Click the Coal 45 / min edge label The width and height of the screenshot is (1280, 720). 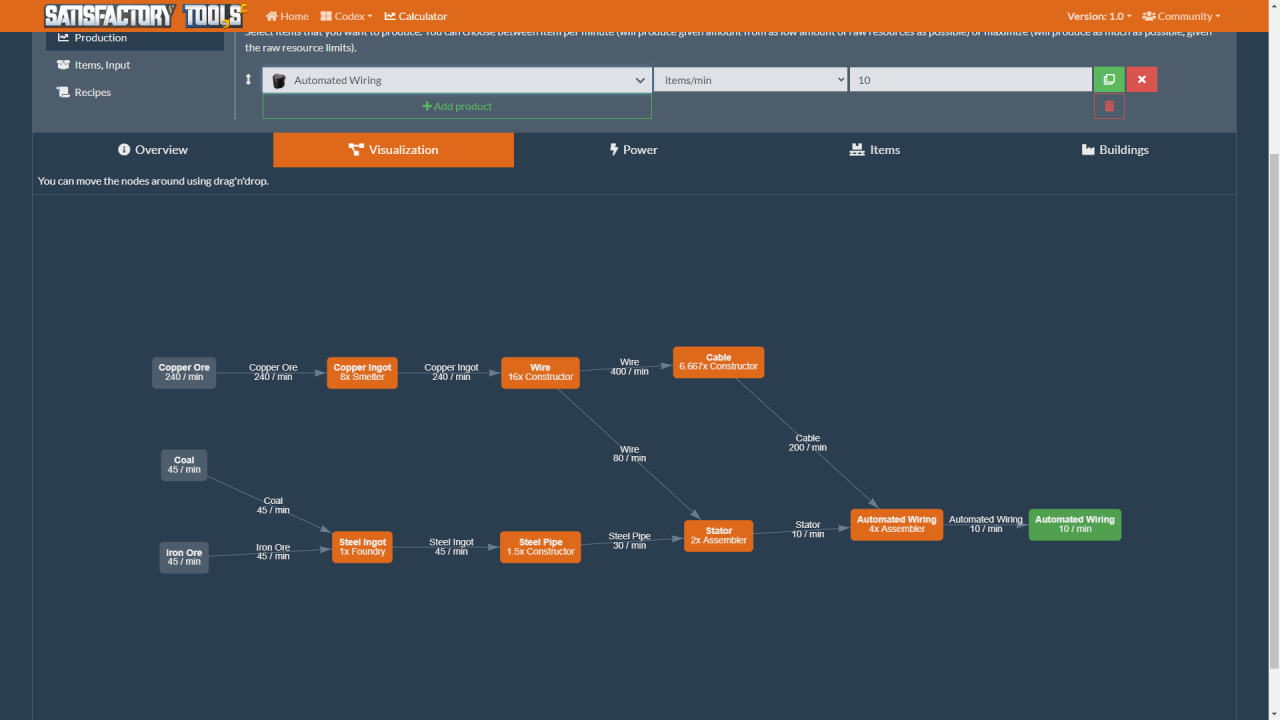tap(273, 505)
